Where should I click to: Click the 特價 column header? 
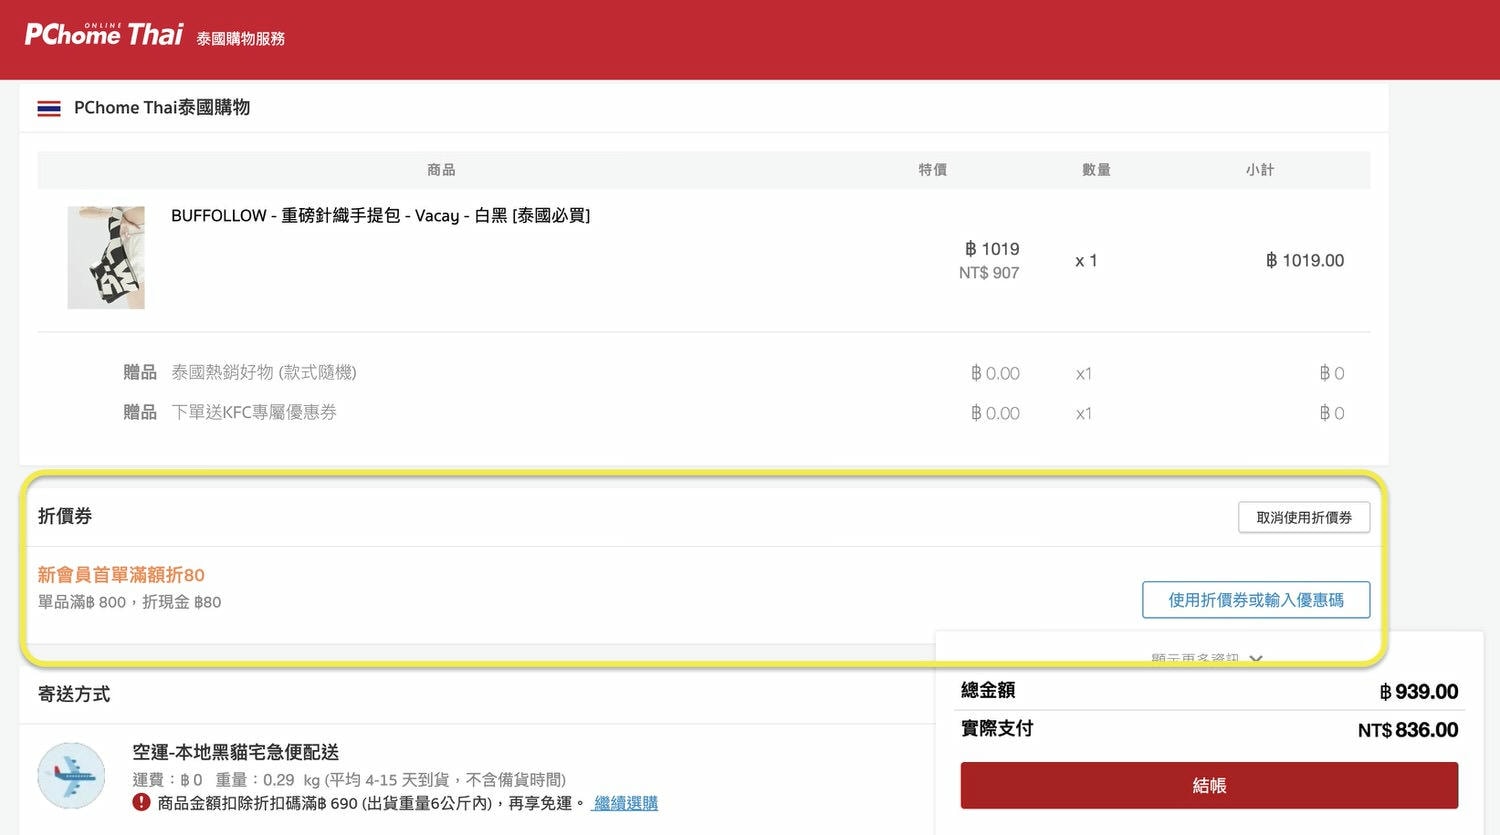pyautogui.click(x=932, y=169)
